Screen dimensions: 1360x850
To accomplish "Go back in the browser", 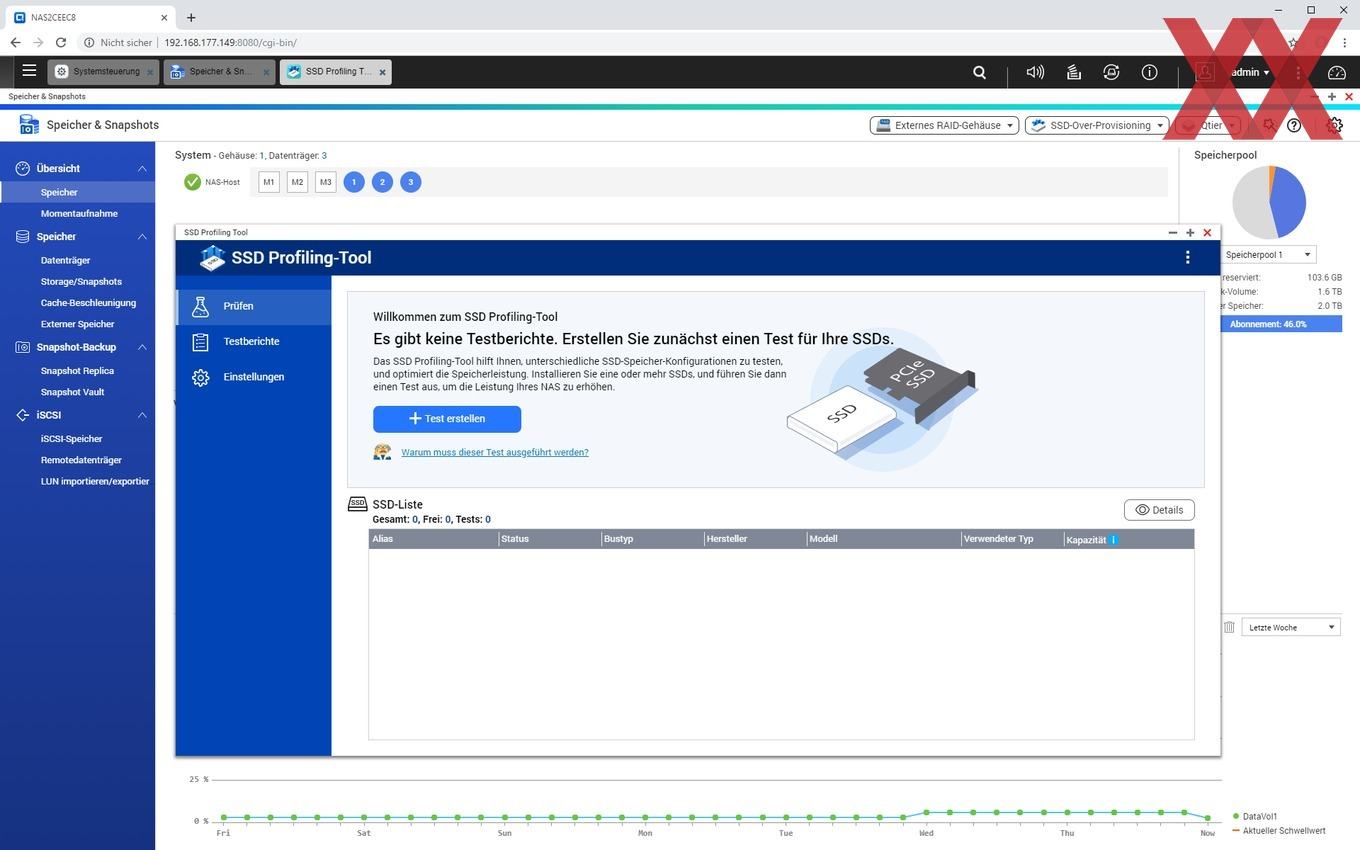I will click(15, 42).
